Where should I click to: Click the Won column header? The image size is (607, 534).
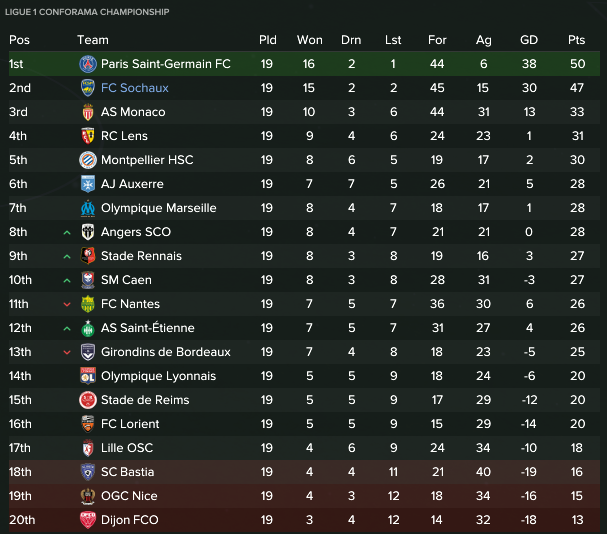(310, 40)
